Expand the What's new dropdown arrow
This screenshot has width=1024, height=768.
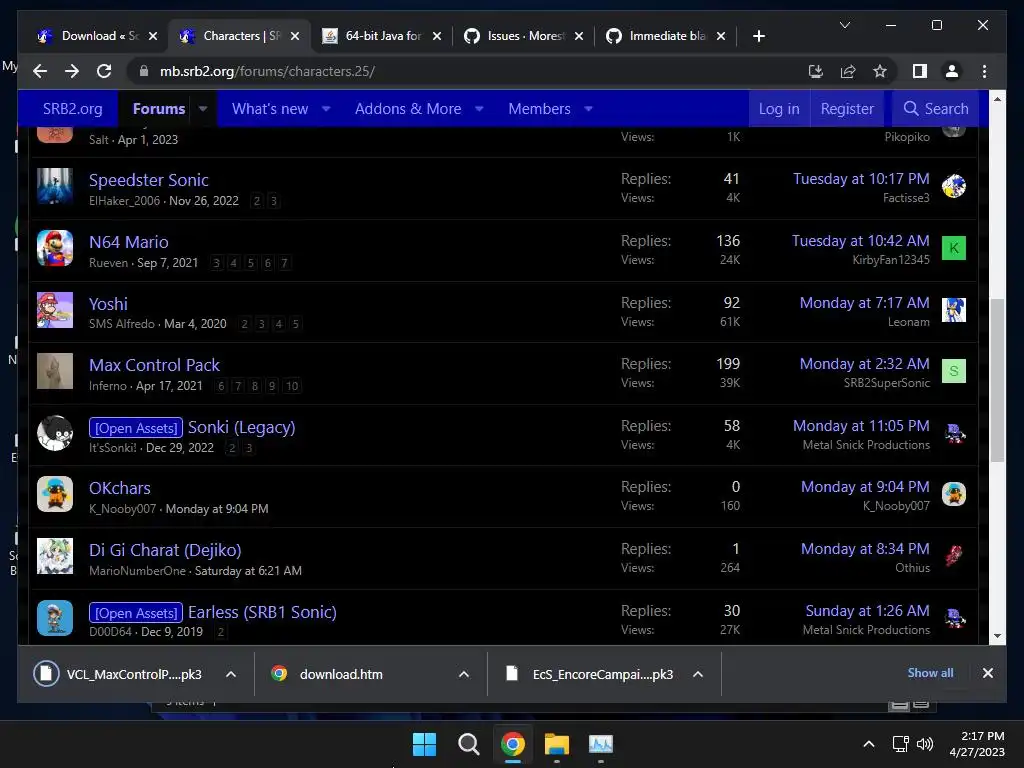326,109
